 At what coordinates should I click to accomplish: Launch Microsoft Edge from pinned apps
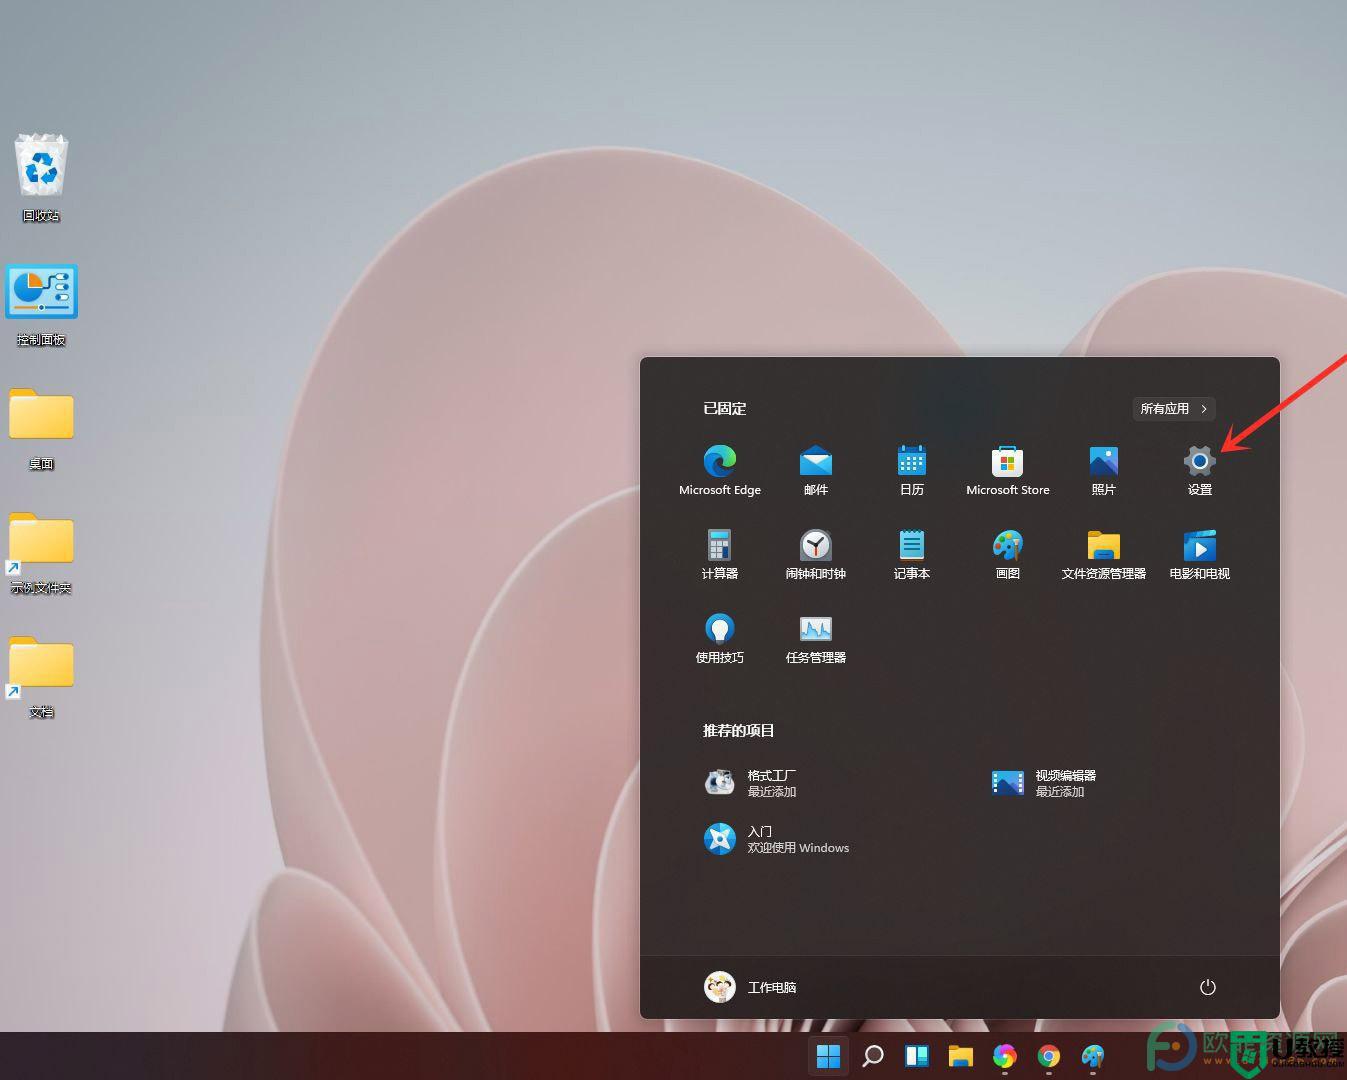pyautogui.click(x=719, y=462)
